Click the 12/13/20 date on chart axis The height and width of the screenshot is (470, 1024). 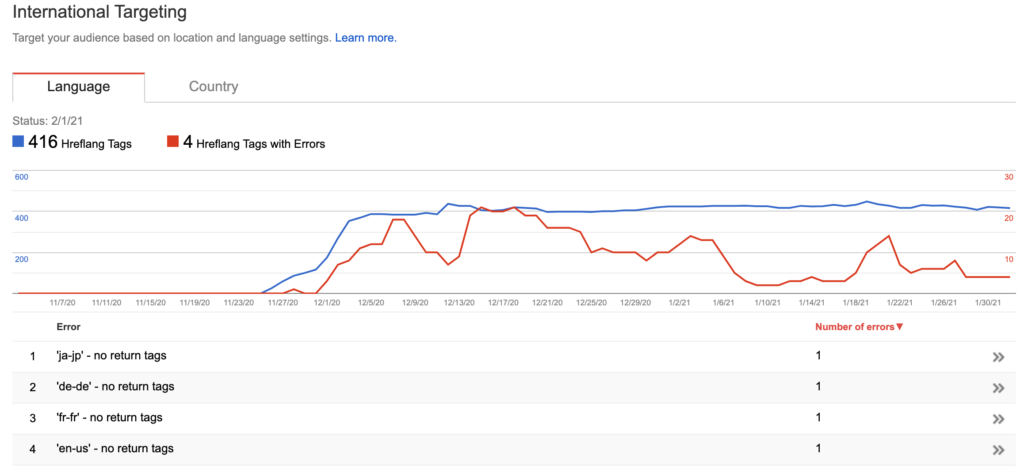pyautogui.click(x=460, y=301)
